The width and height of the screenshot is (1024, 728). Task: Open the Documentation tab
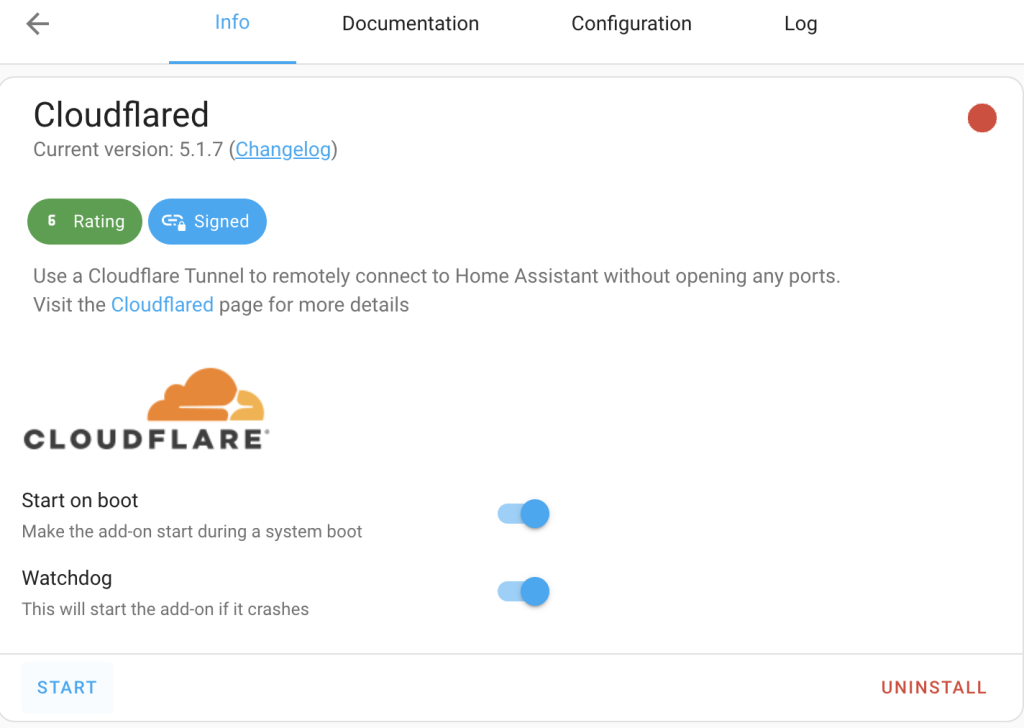[410, 24]
